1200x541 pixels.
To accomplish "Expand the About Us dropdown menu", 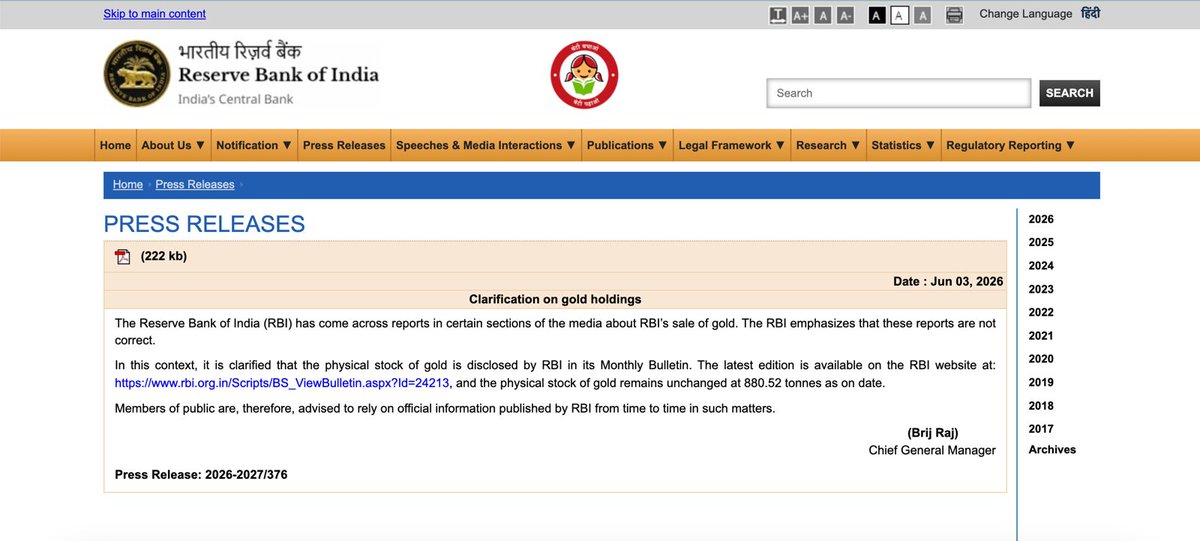I will [x=173, y=145].
